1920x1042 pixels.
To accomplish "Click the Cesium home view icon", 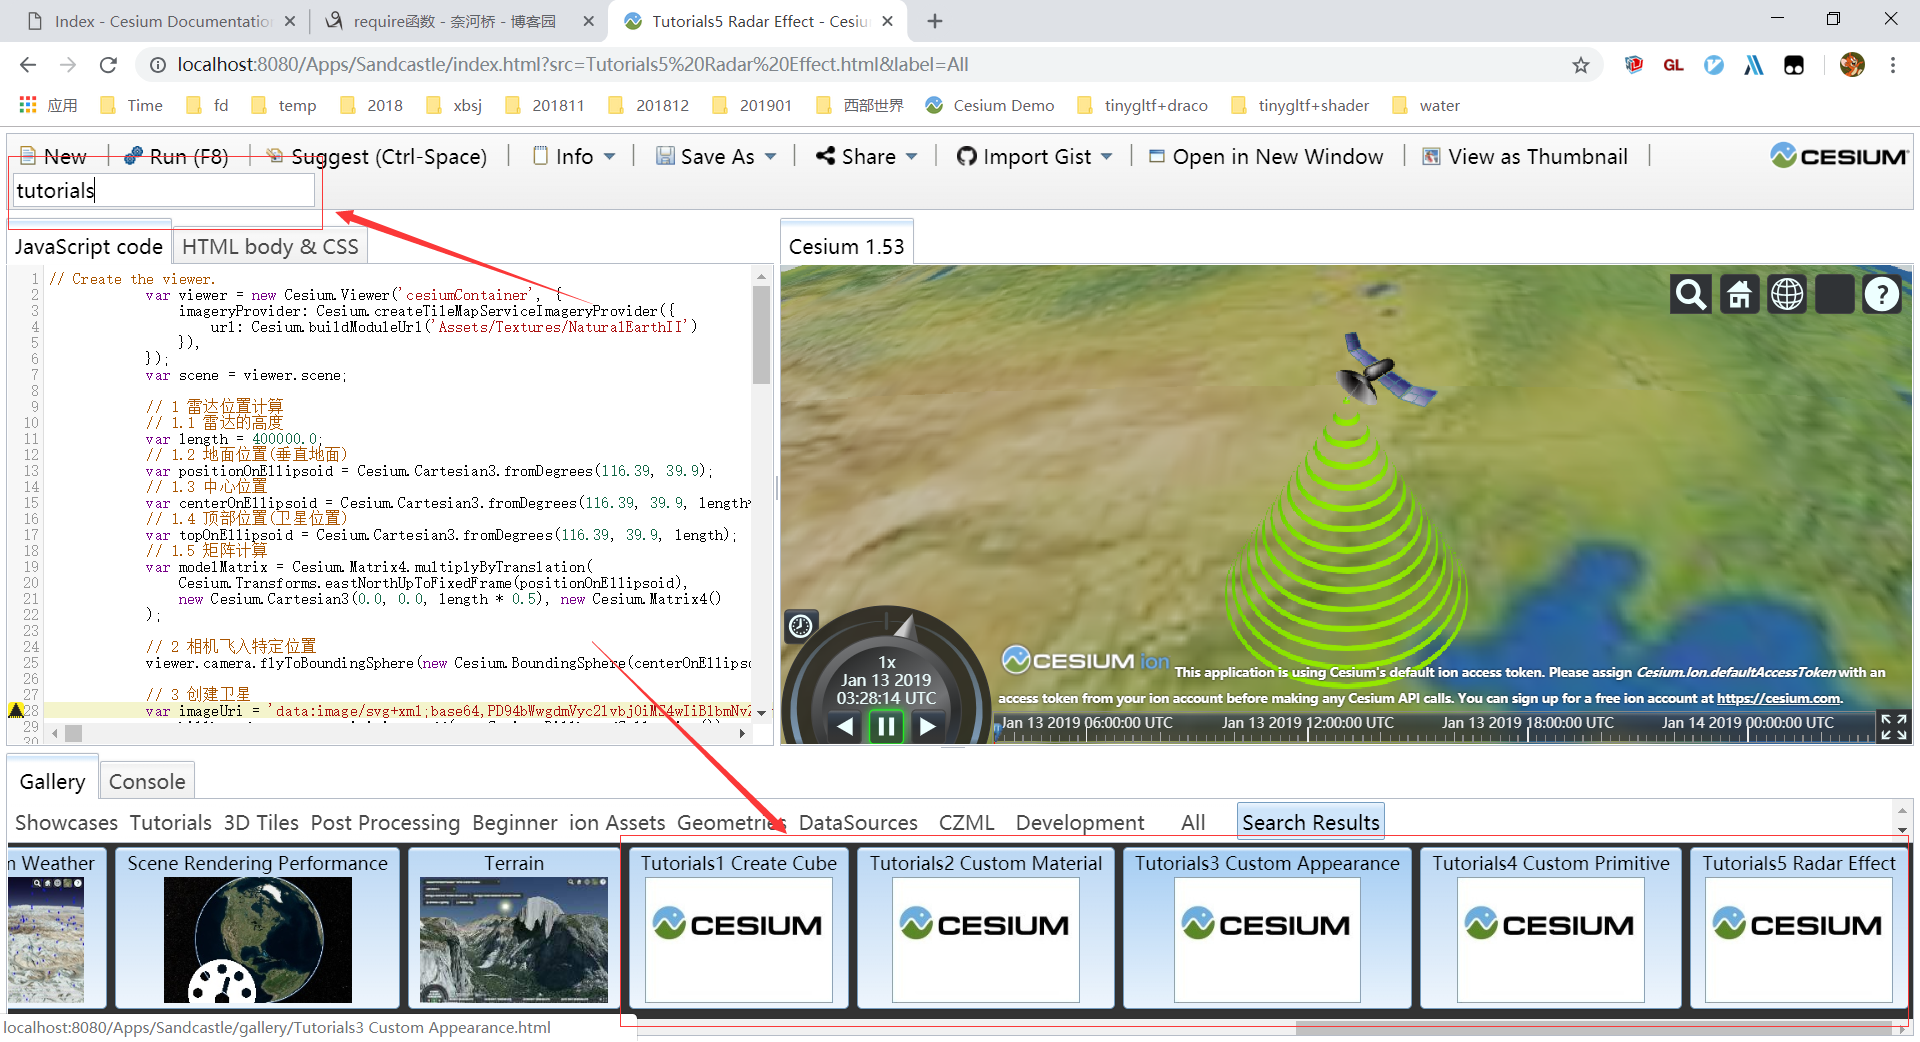I will [1739, 295].
